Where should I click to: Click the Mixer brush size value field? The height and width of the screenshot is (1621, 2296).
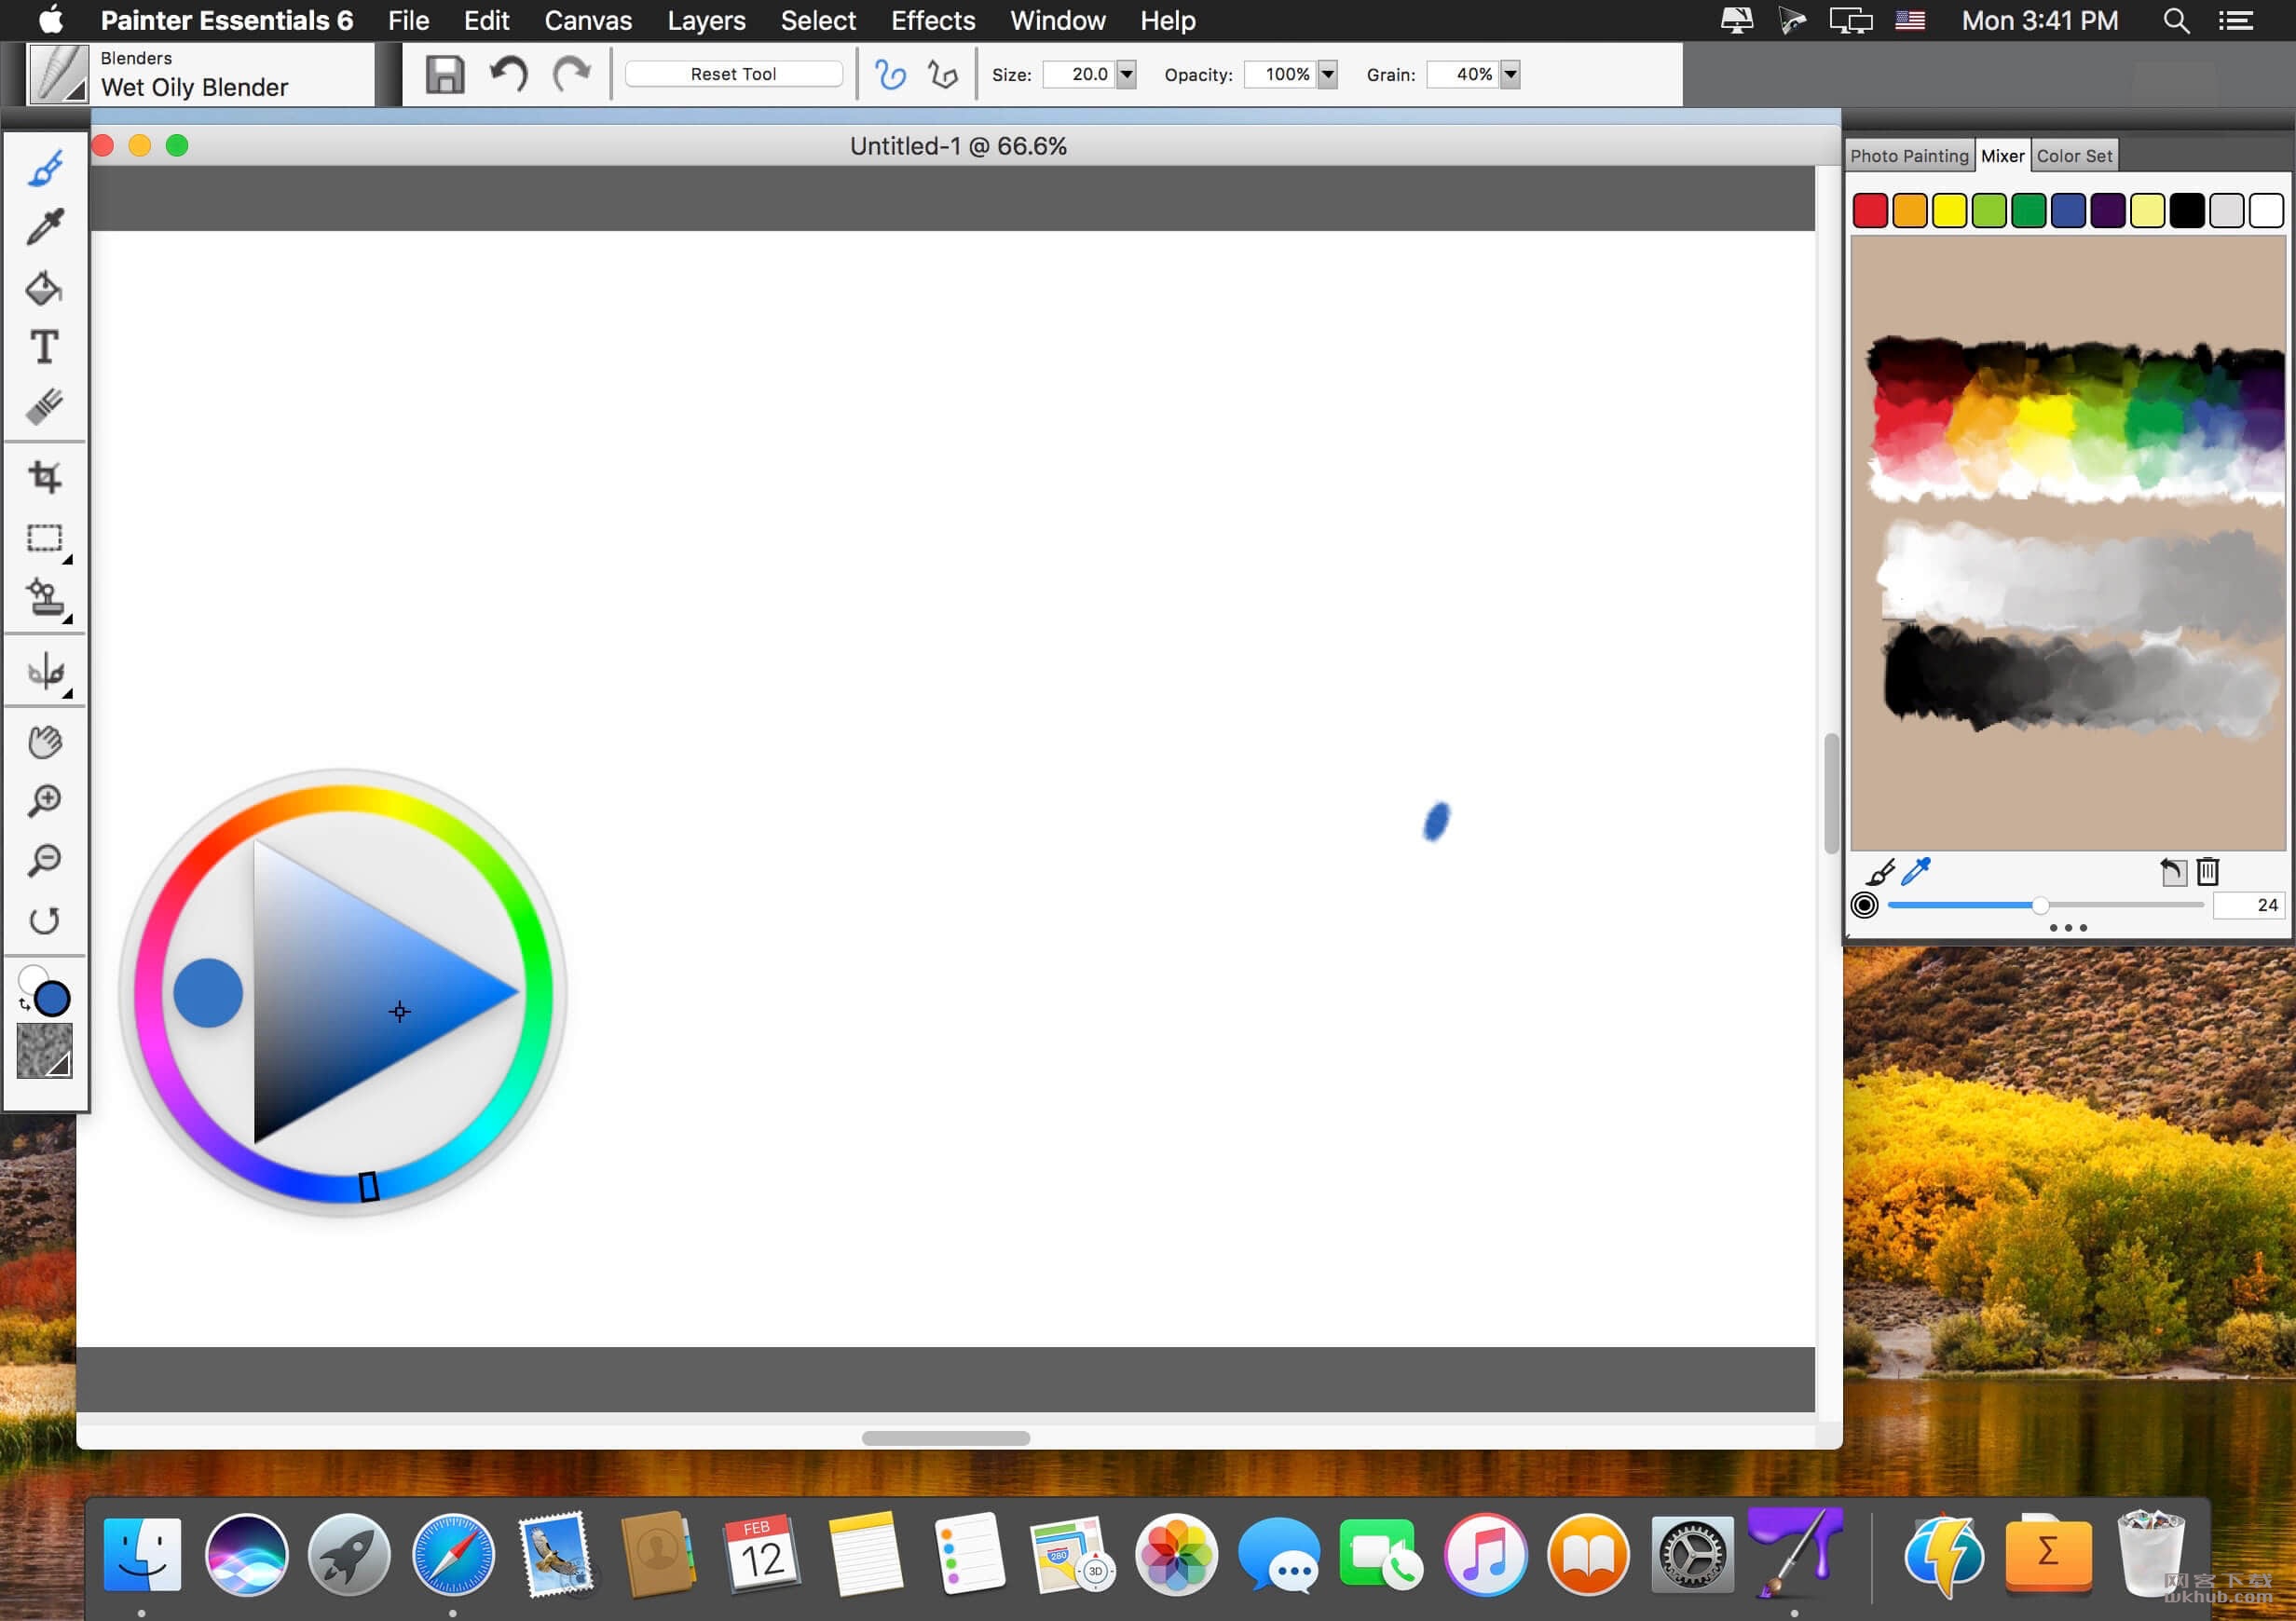coord(2248,905)
